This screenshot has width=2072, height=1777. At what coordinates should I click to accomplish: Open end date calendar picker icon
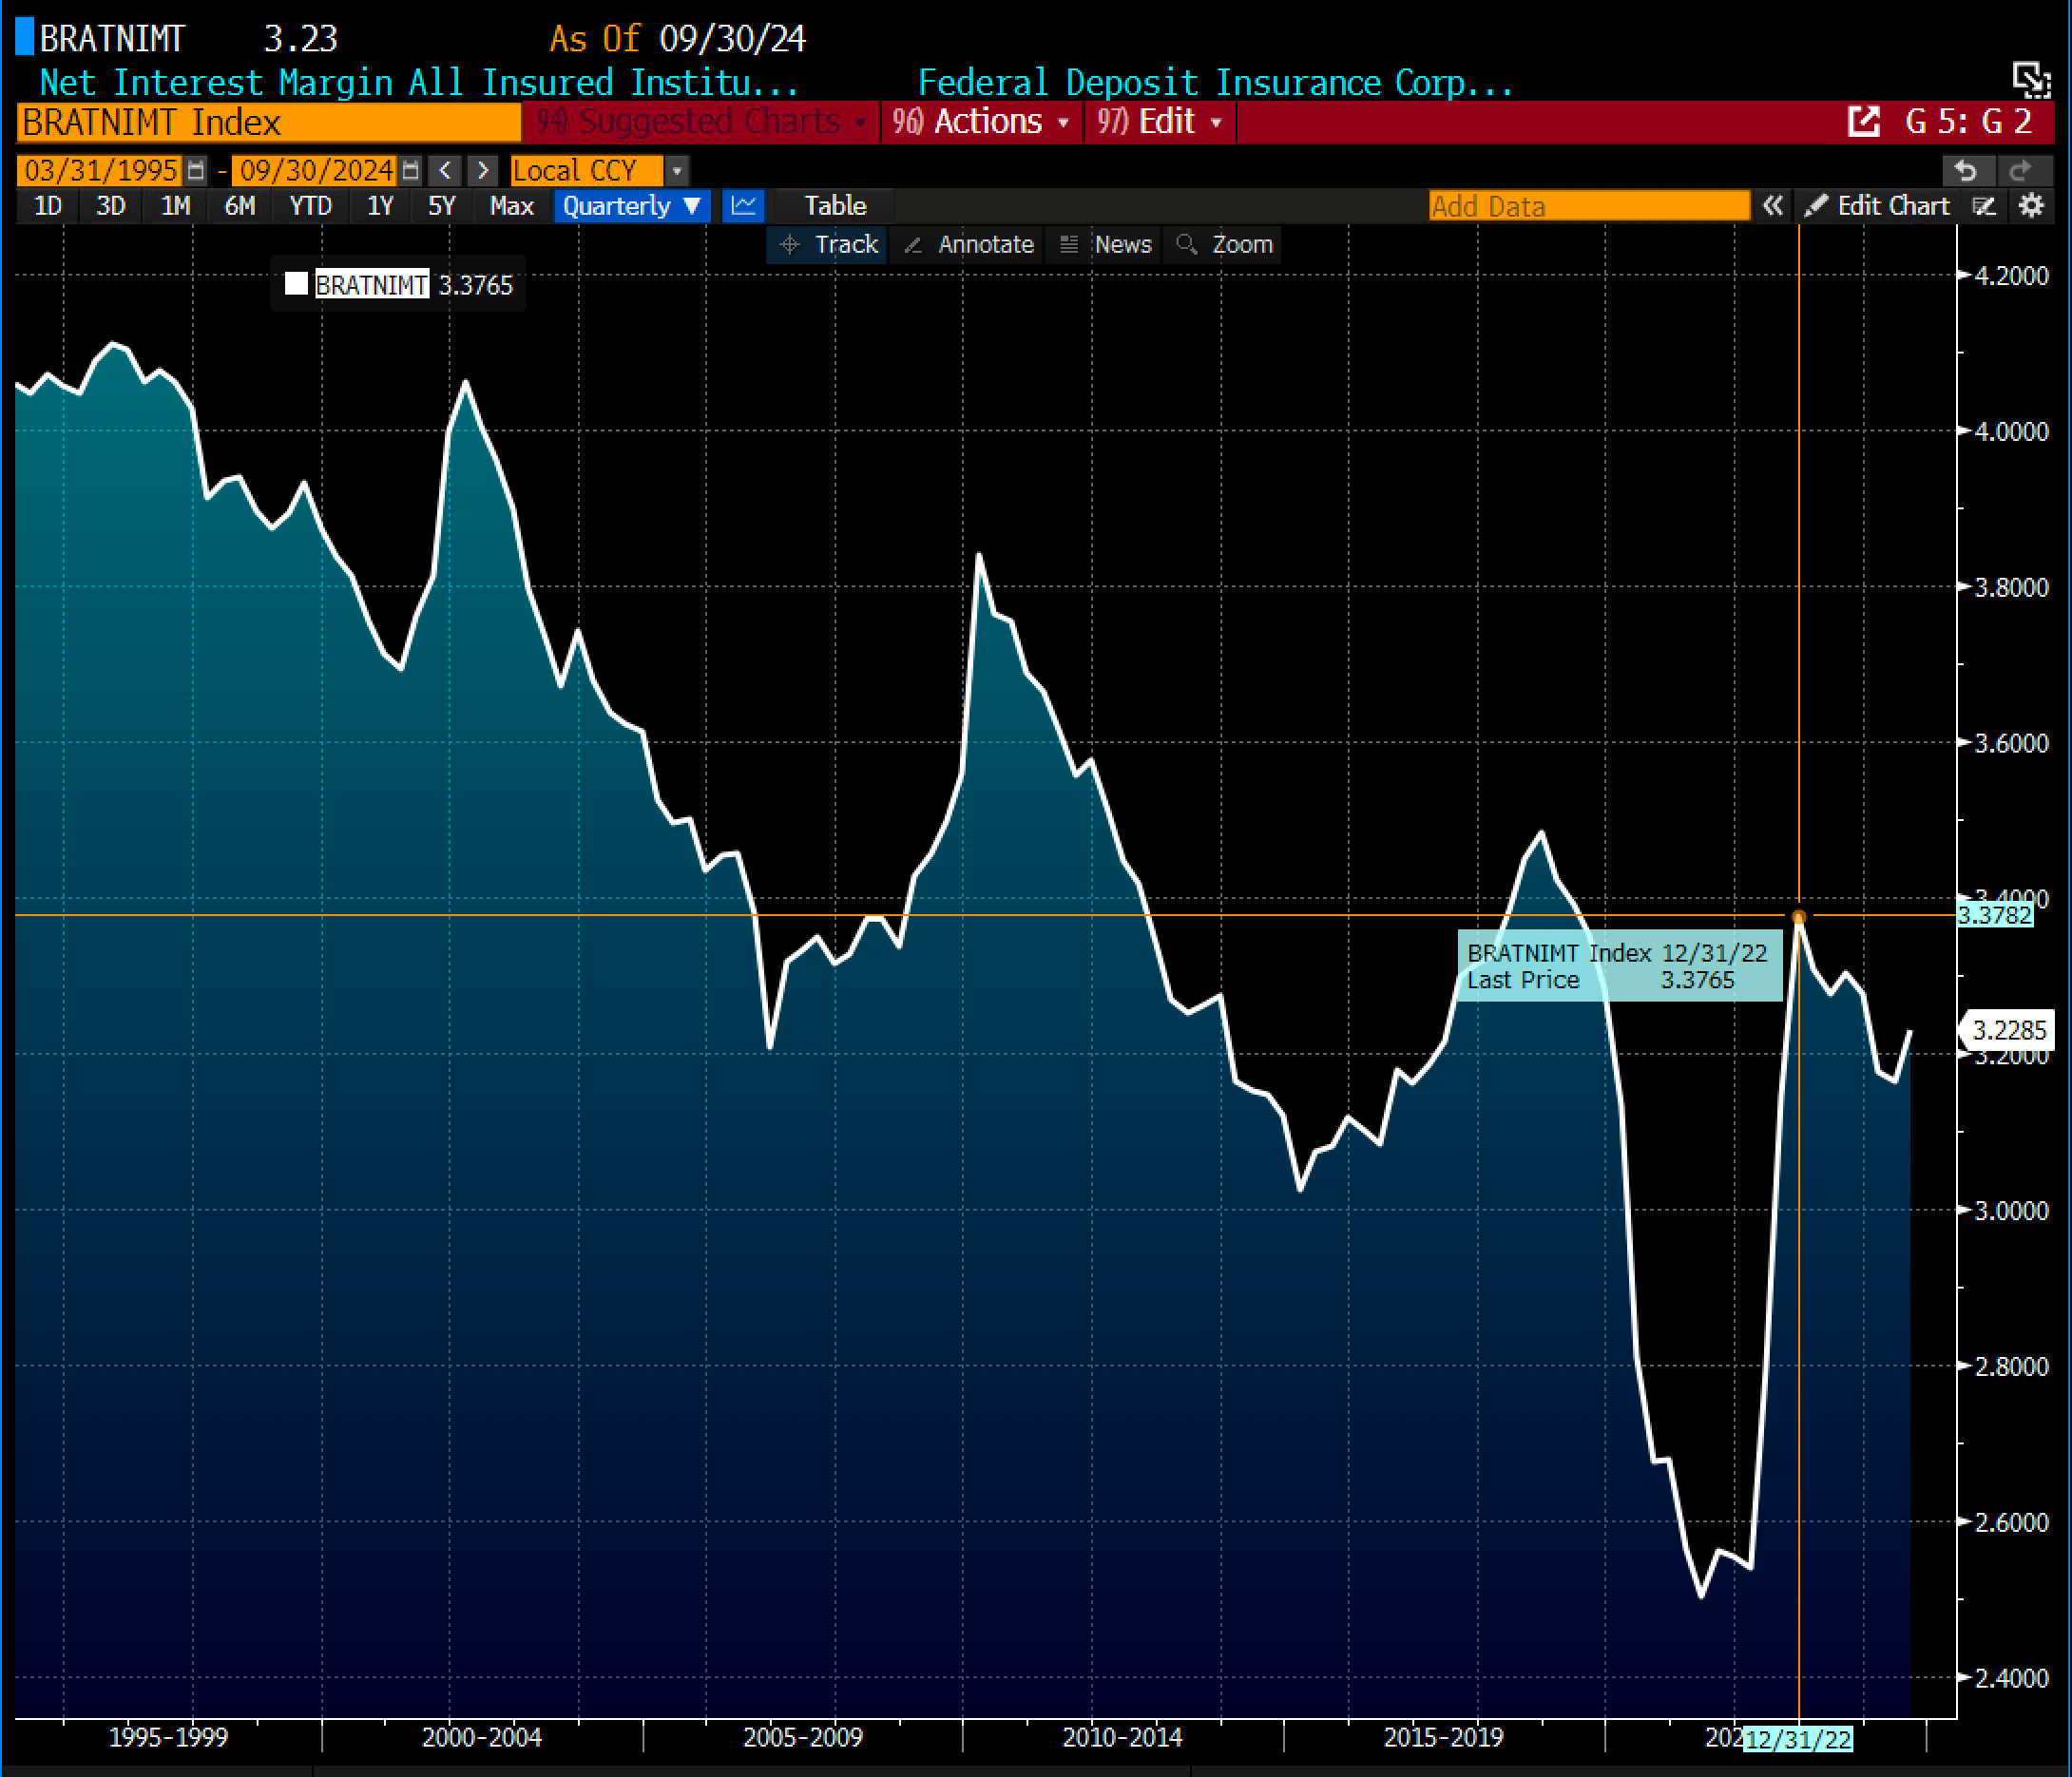click(x=410, y=171)
